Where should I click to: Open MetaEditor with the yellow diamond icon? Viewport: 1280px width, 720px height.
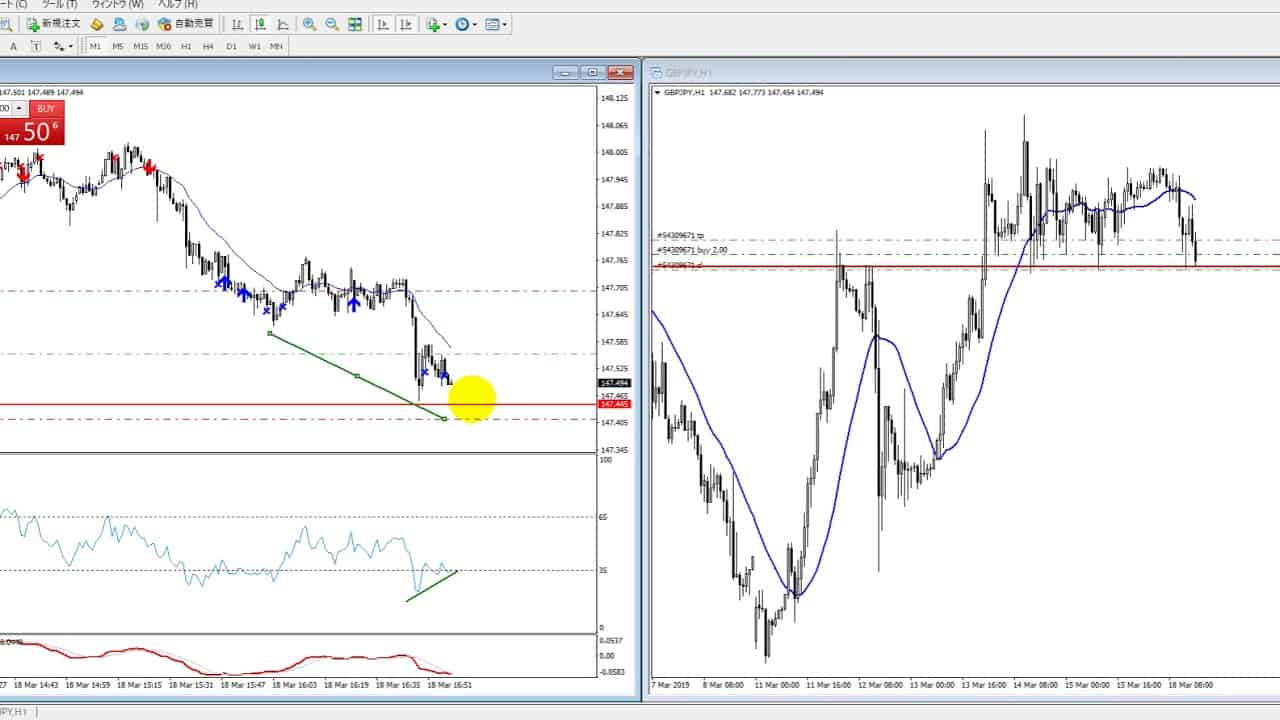[97, 24]
